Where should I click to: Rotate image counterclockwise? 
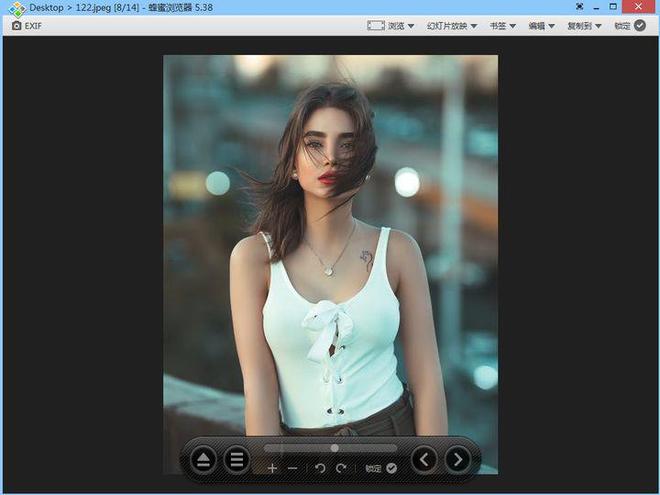(x=320, y=468)
